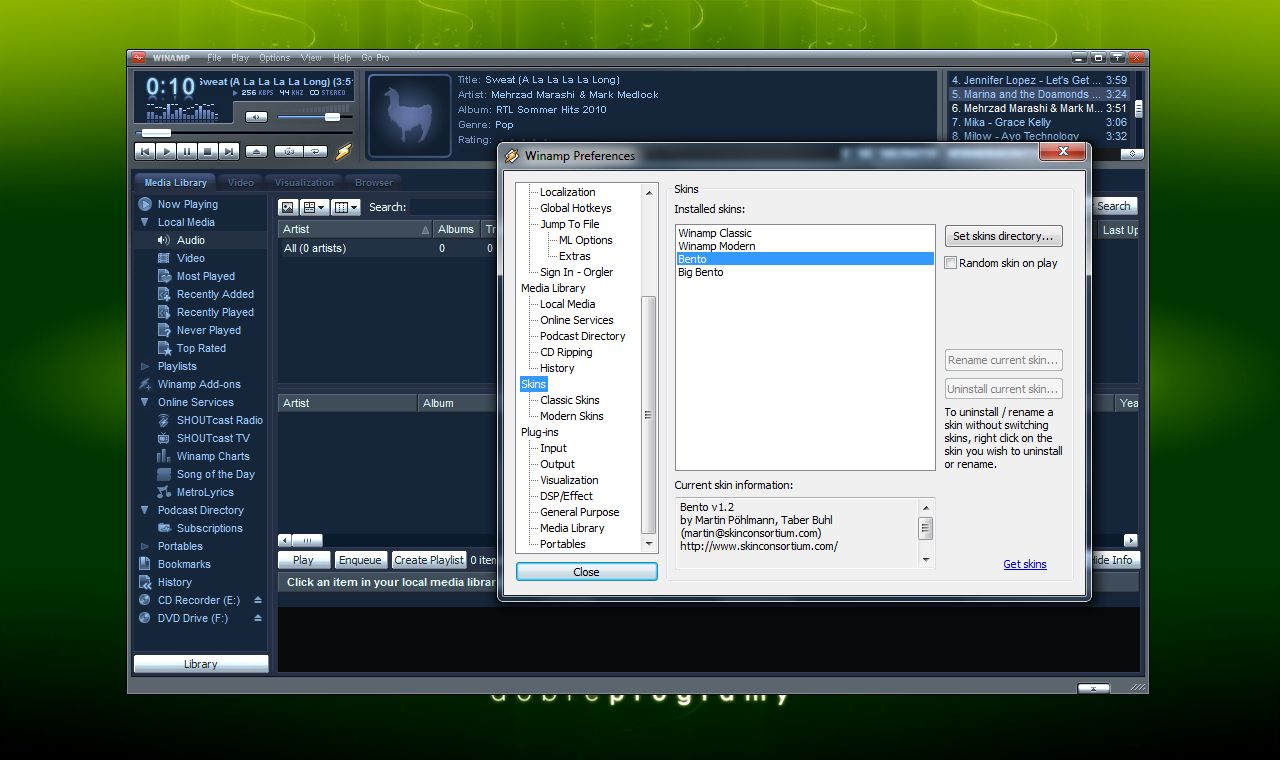The image size is (1280, 760).
Task: Click the Audio speaker icon in library
Action: click(x=165, y=240)
